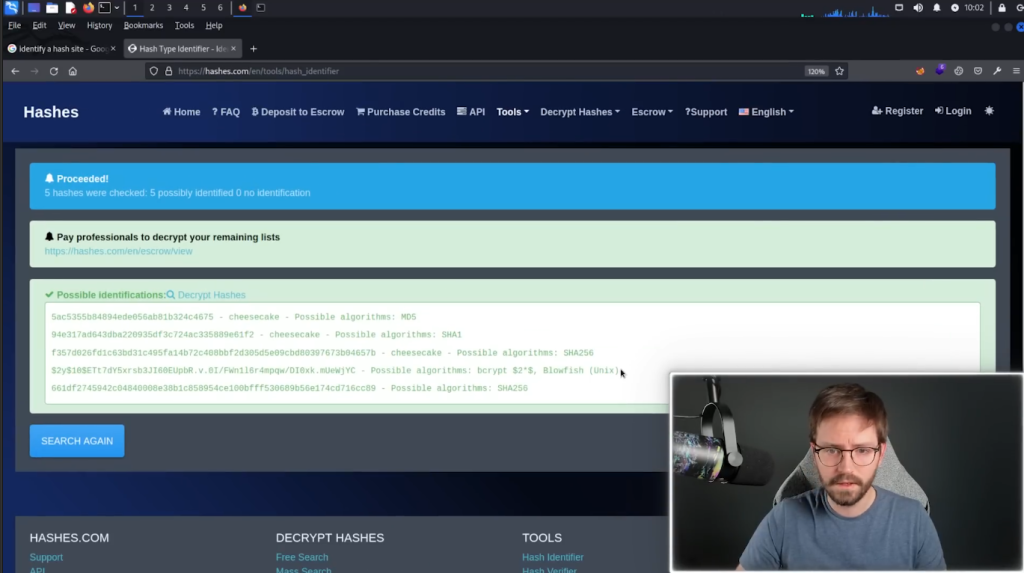The width and height of the screenshot is (1024, 573).
Task: Open the Bookmarks menu
Action: [143, 25]
